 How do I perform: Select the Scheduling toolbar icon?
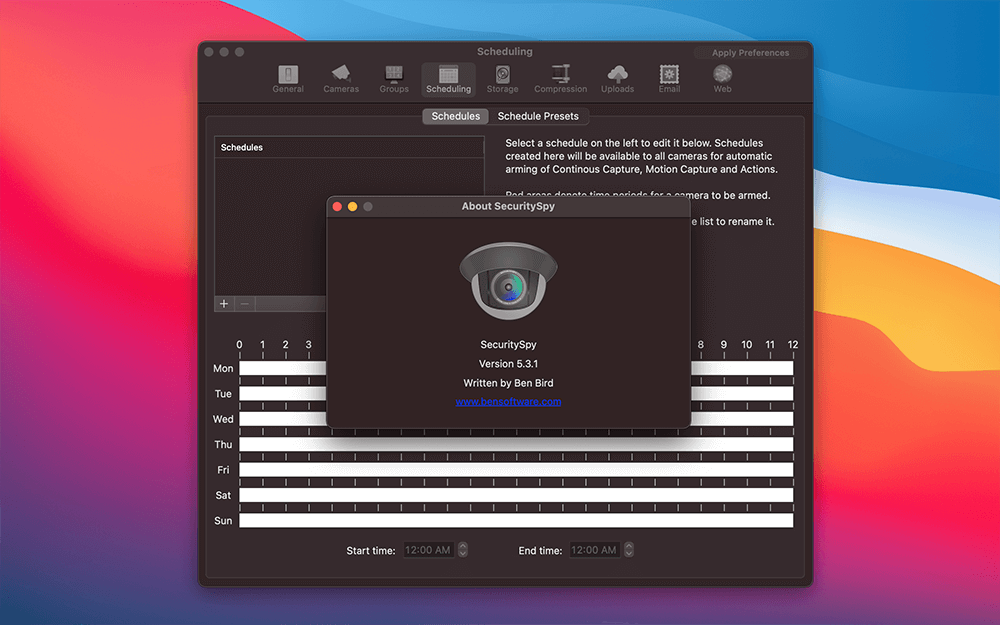448,80
